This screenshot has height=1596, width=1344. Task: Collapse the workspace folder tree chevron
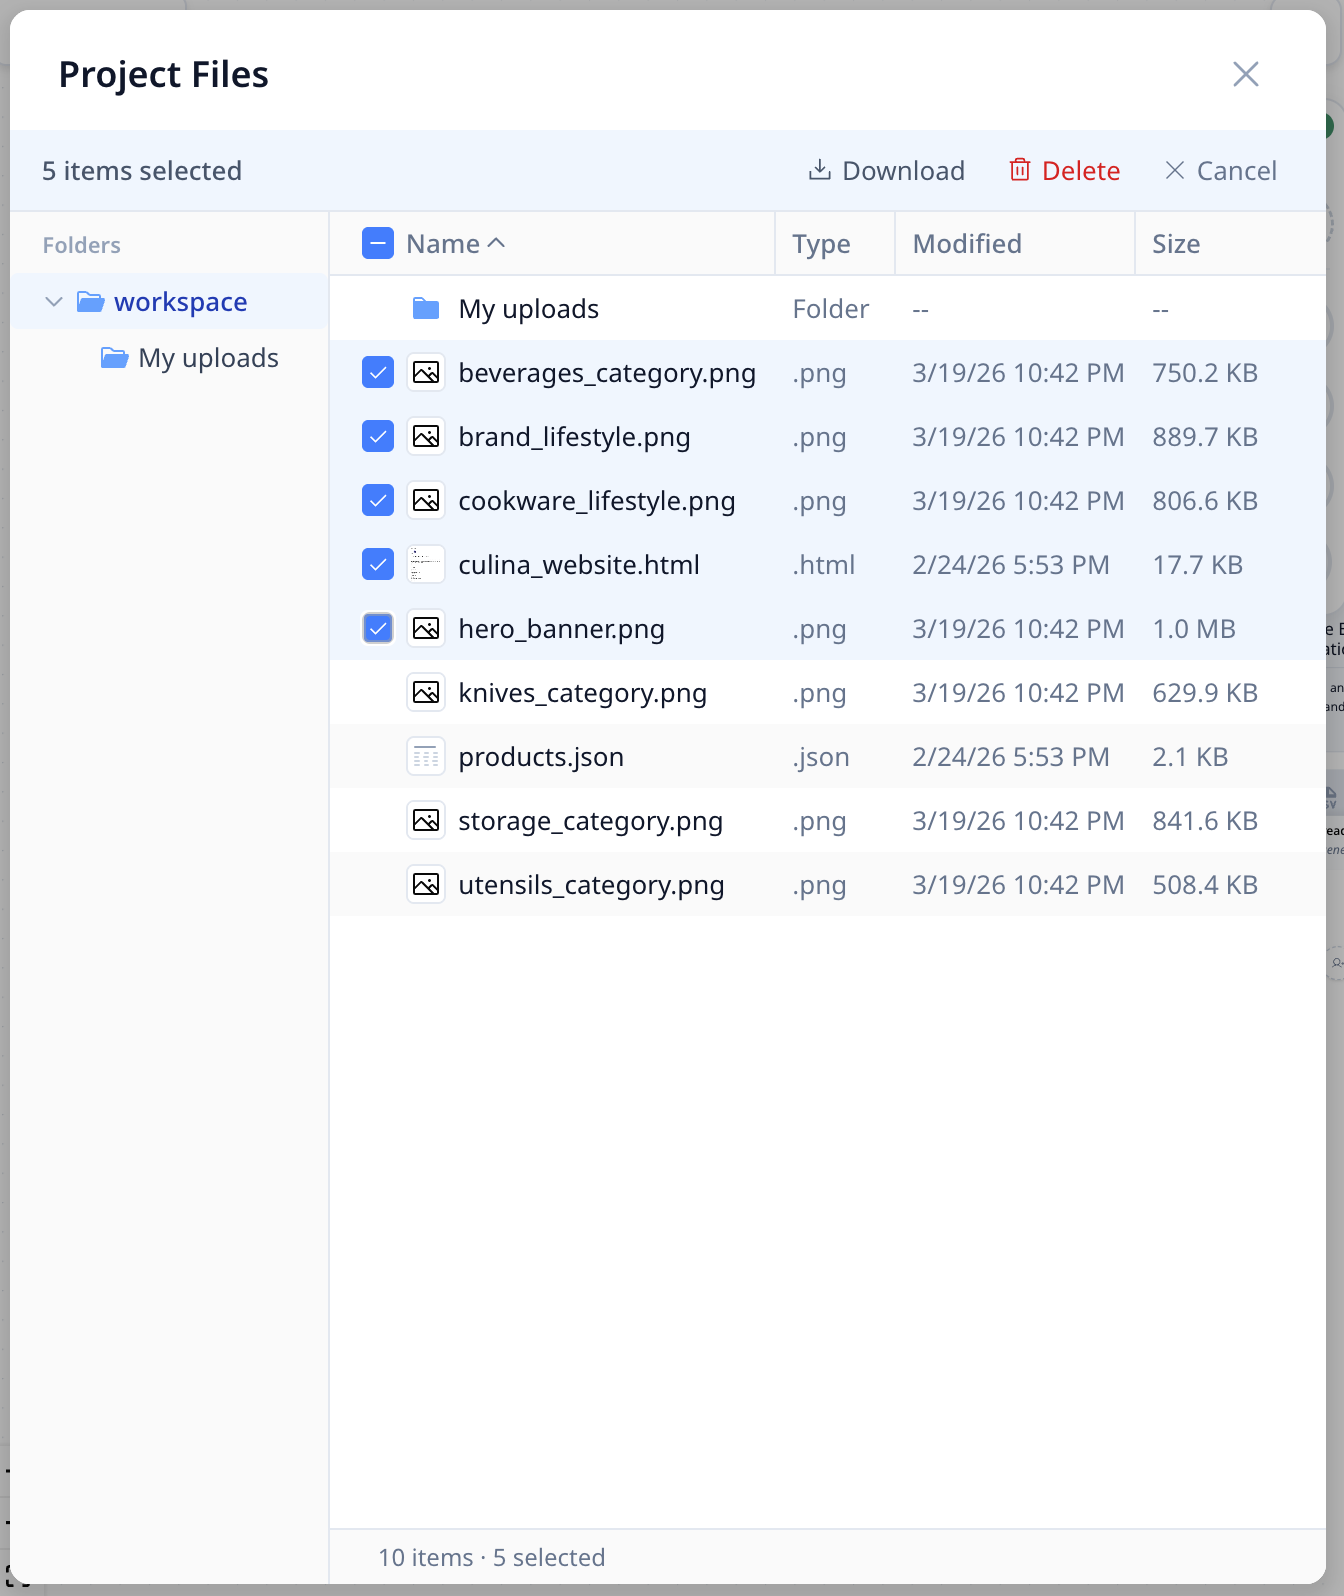point(54,302)
